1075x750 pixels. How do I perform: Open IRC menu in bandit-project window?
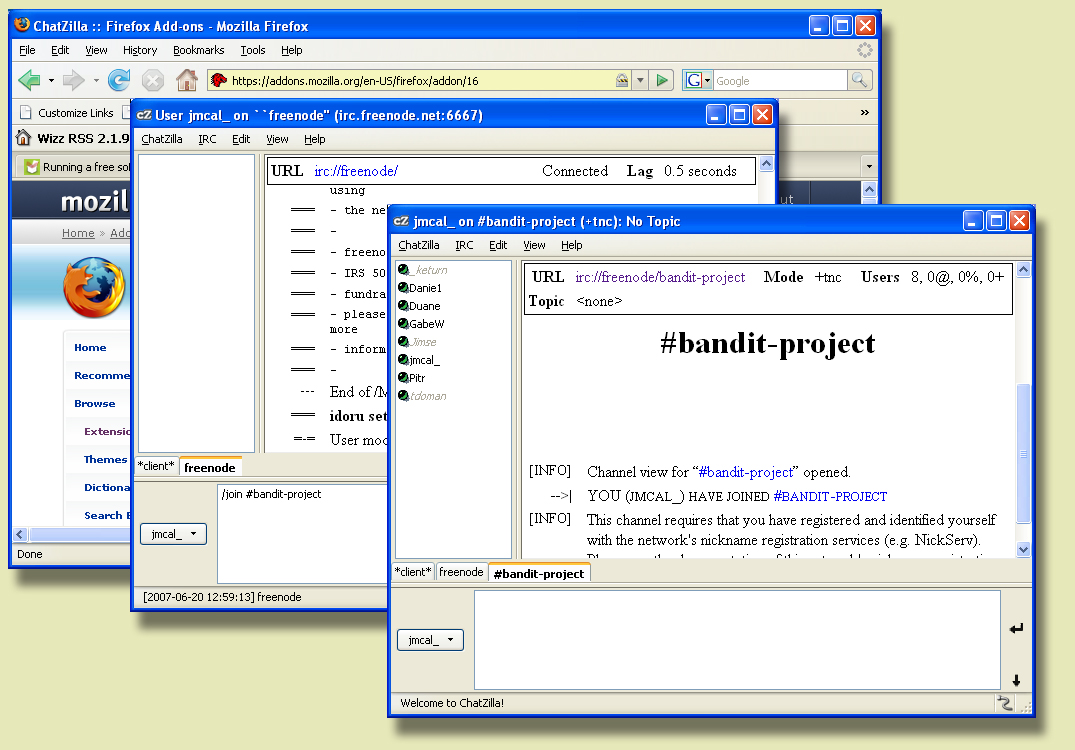click(464, 245)
